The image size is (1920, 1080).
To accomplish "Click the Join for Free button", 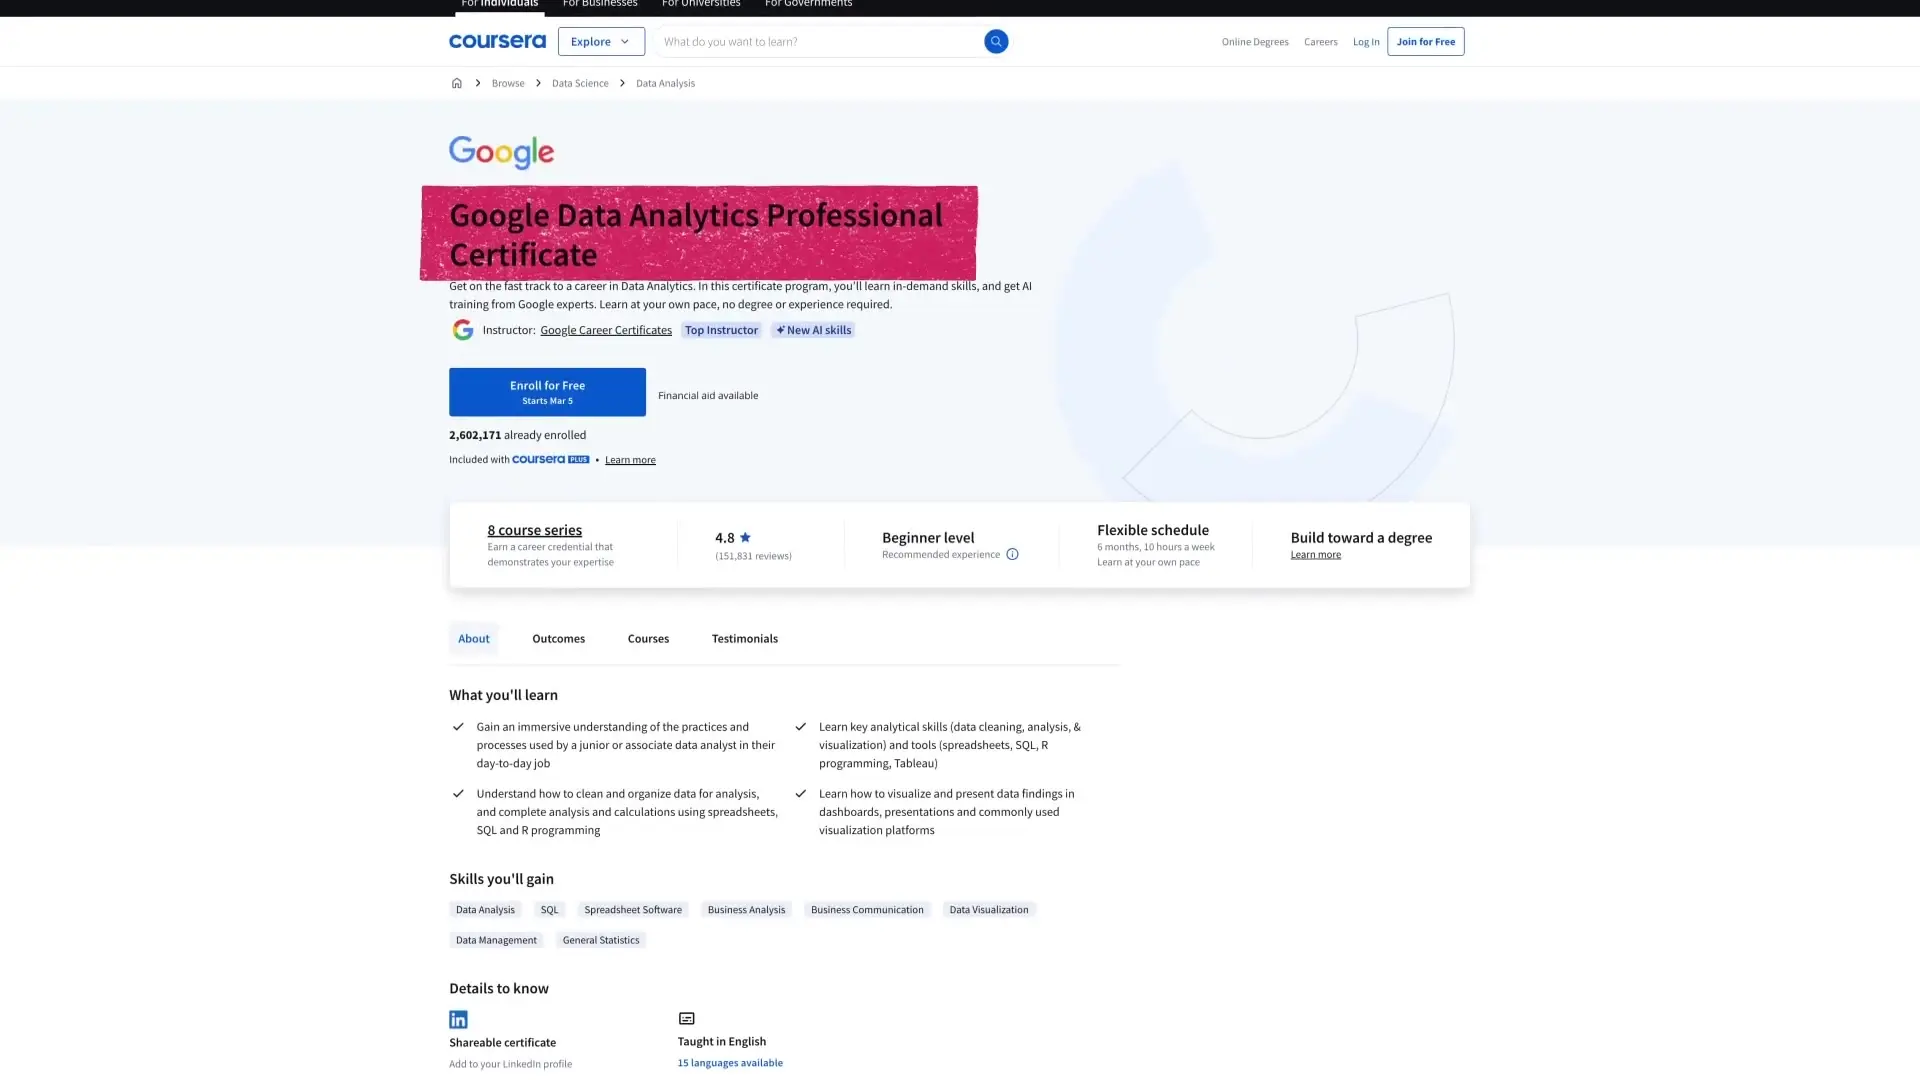I will click(1425, 41).
